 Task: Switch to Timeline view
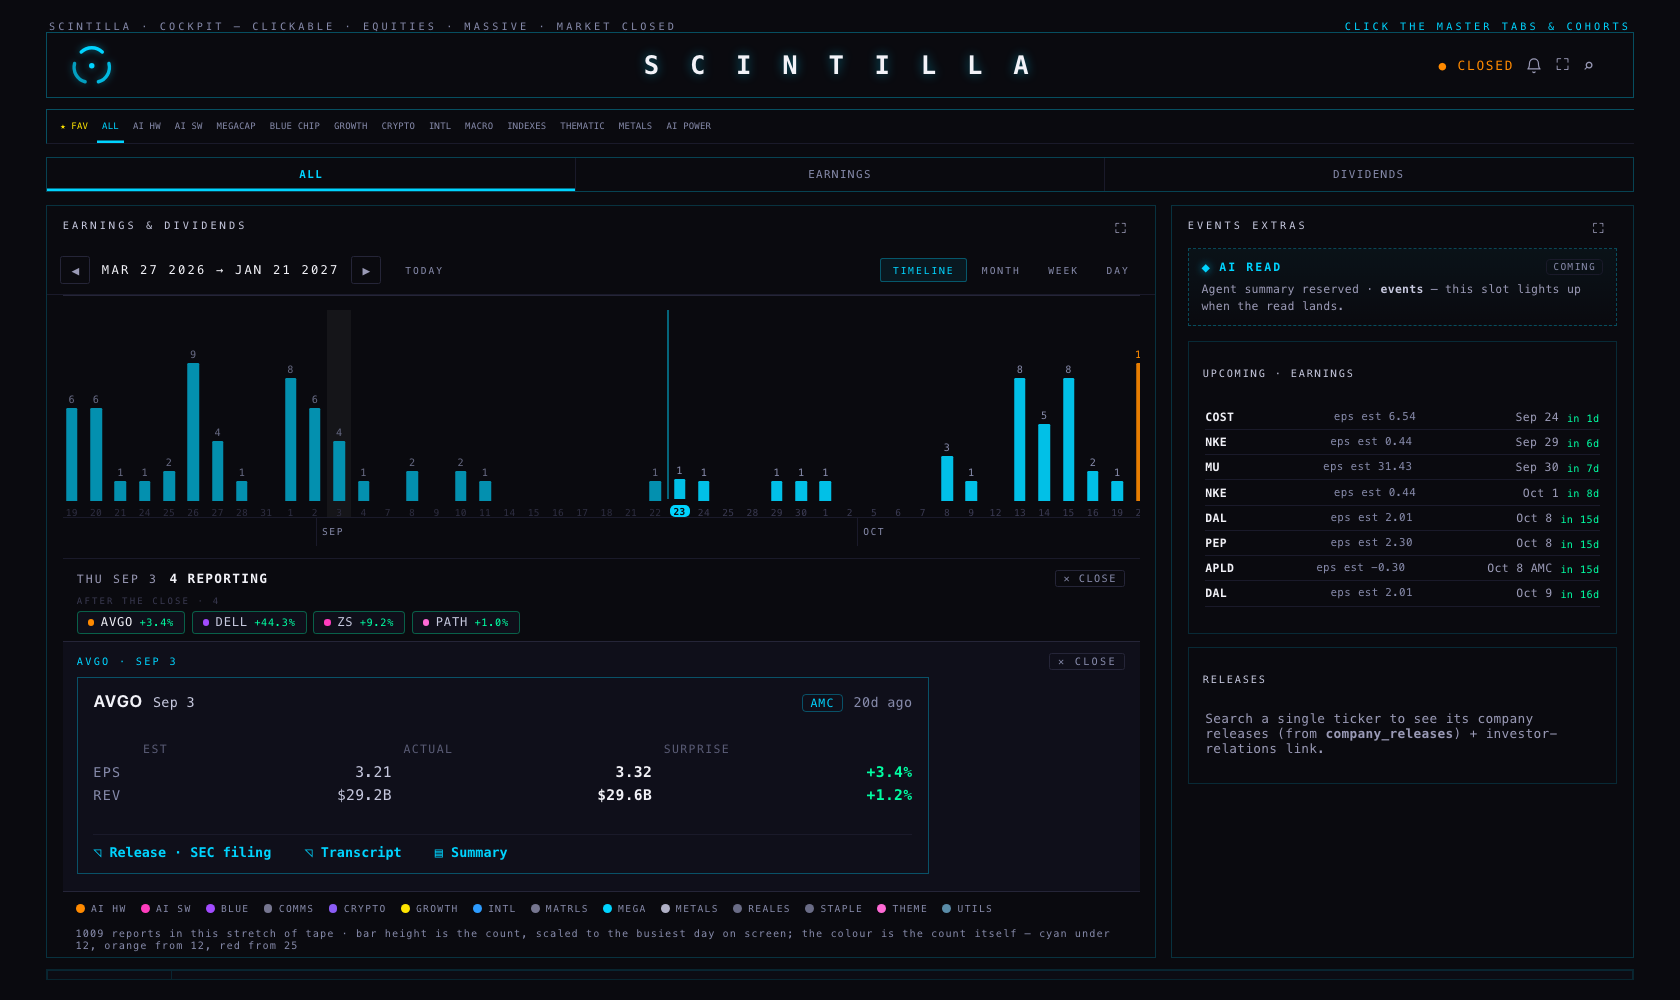(x=923, y=270)
